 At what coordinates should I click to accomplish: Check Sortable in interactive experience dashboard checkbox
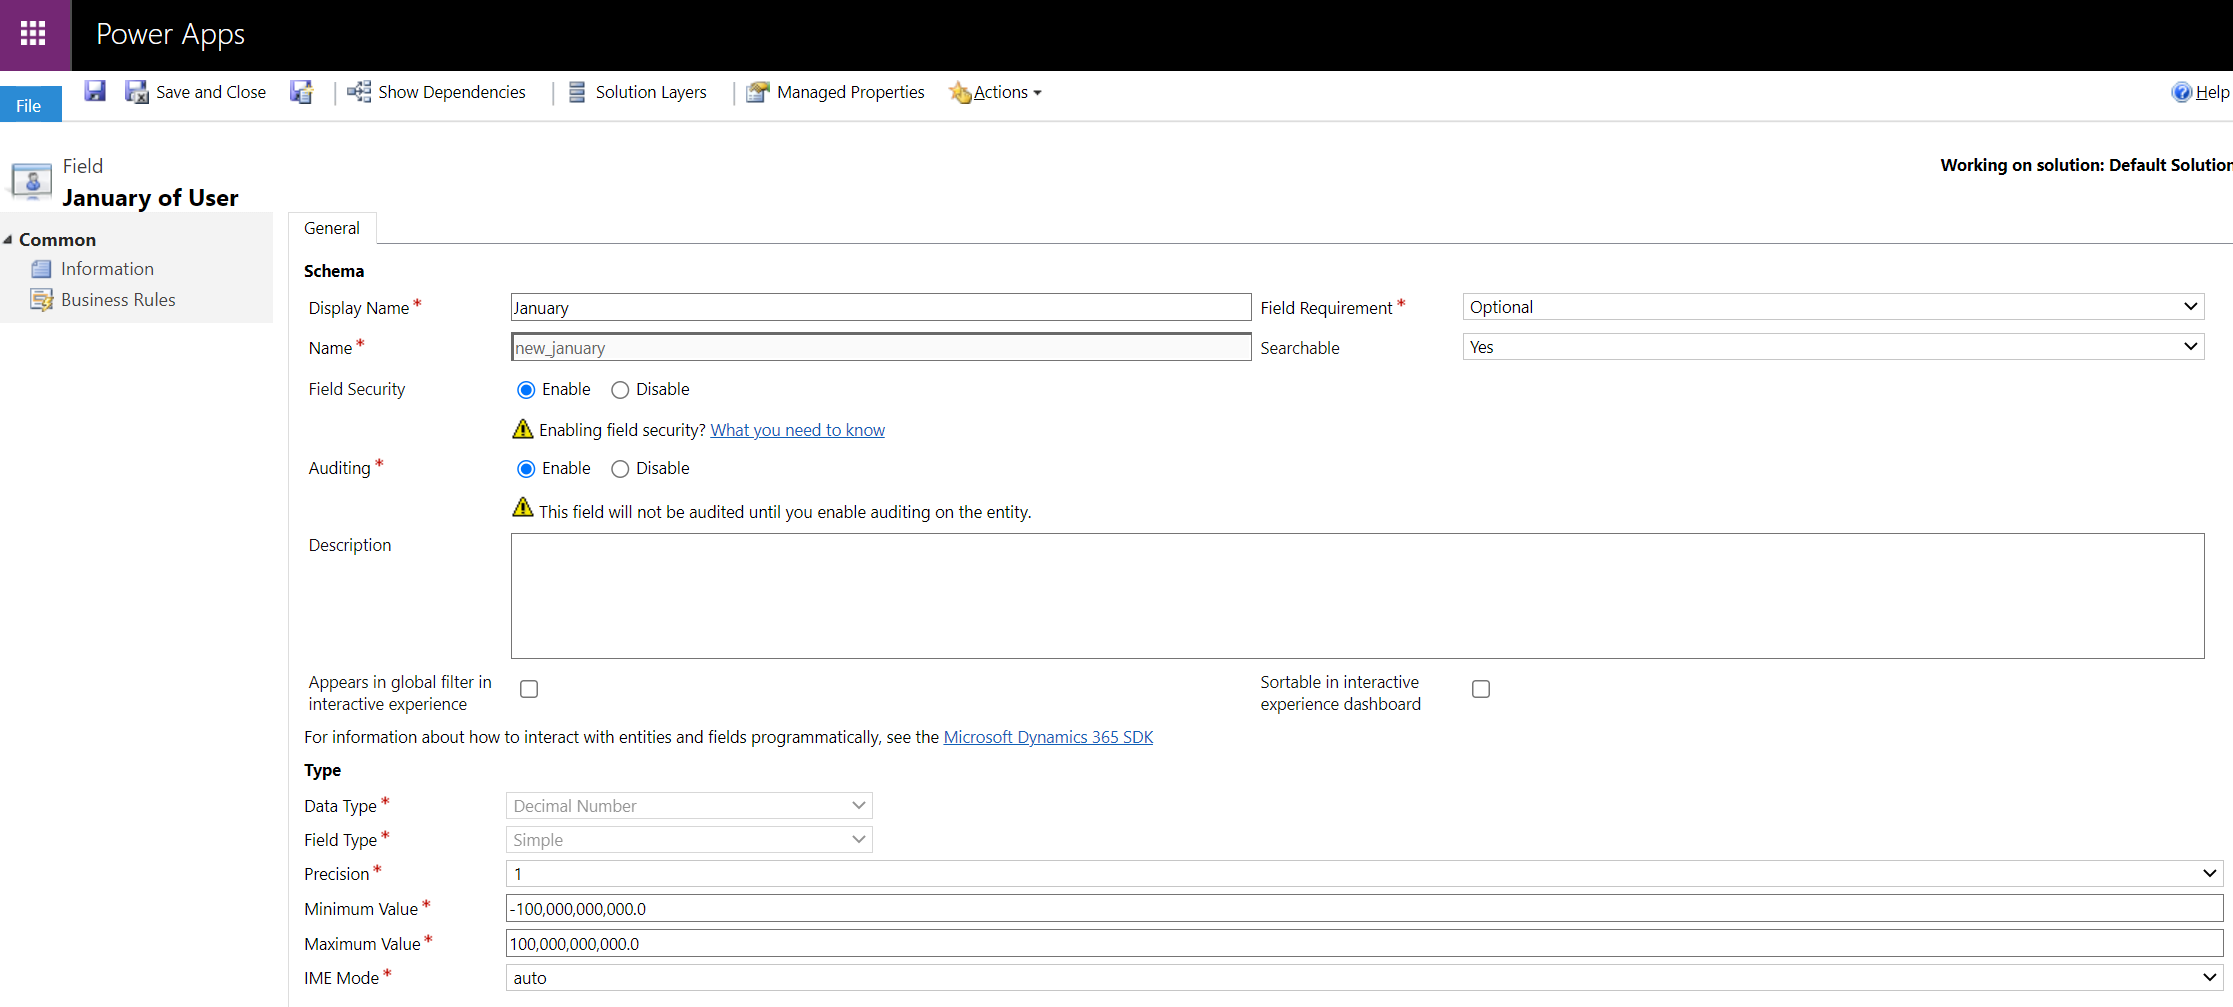(x=1481, y=689)
